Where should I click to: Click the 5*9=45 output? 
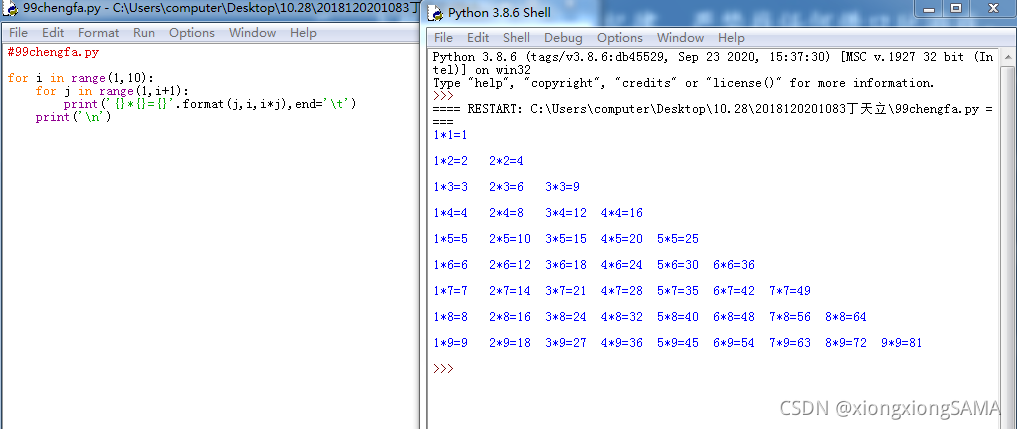click(678, 343)
